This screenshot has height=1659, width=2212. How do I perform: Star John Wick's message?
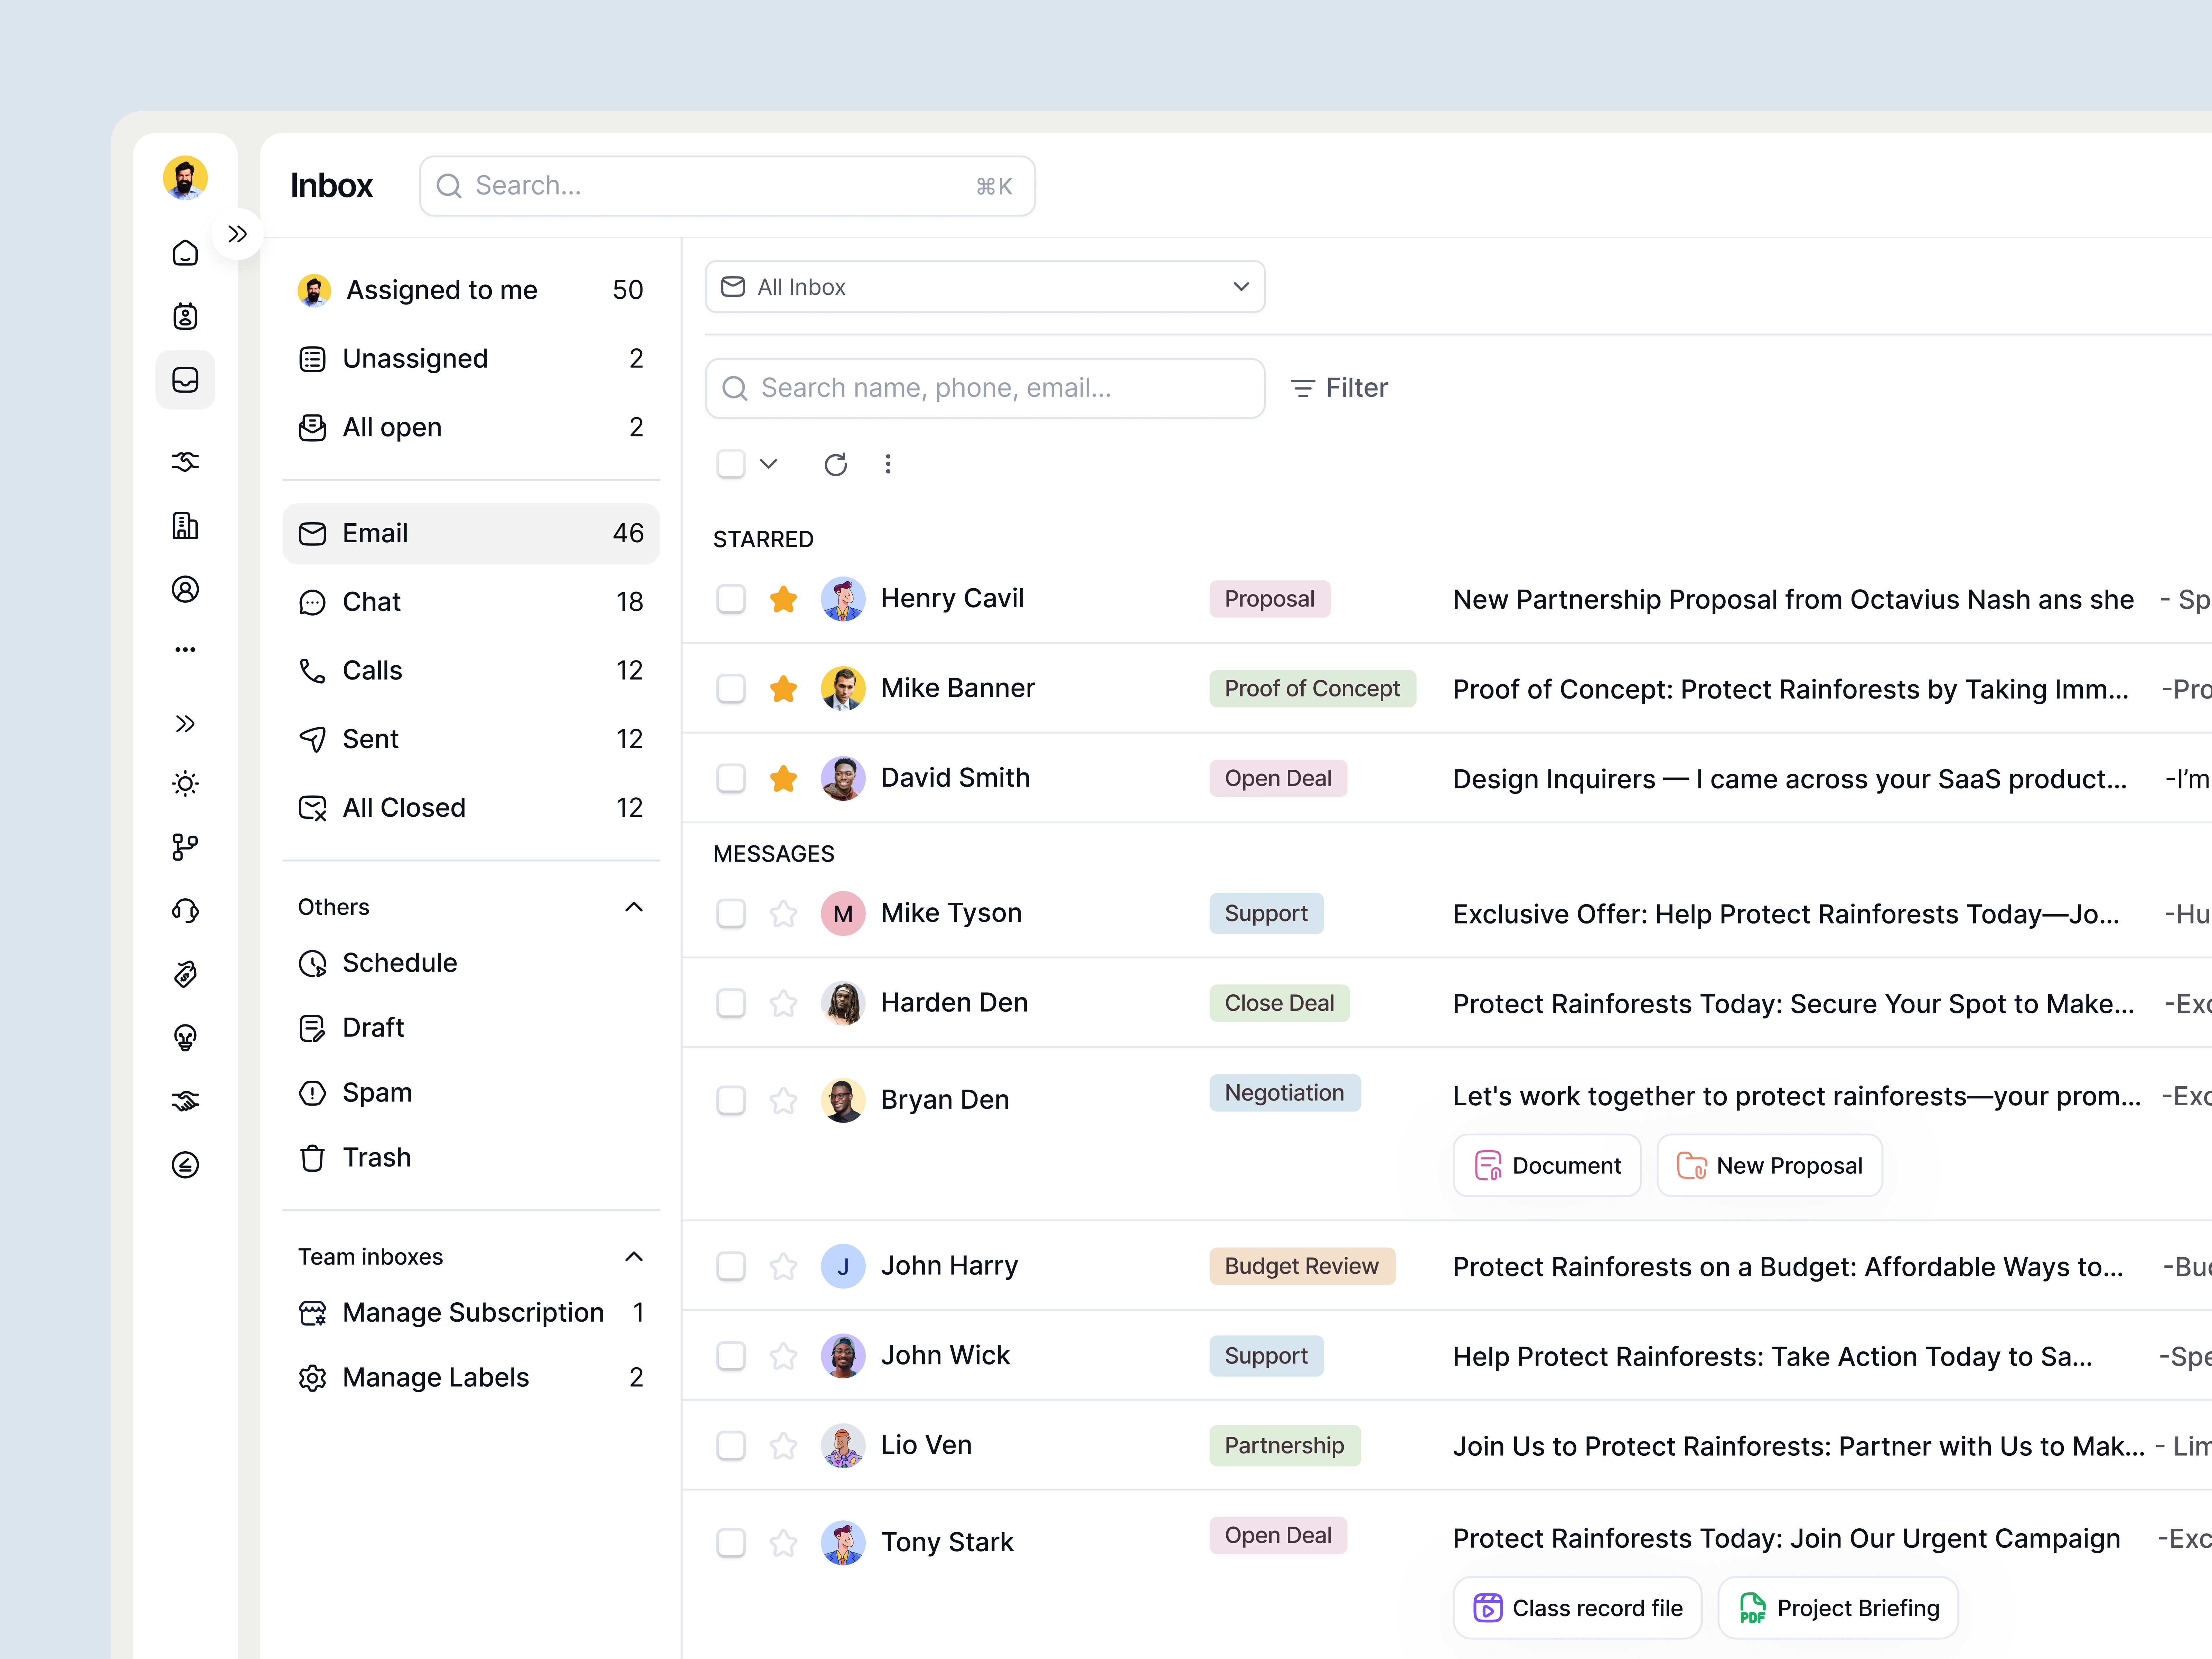(x=783, y=1356)
